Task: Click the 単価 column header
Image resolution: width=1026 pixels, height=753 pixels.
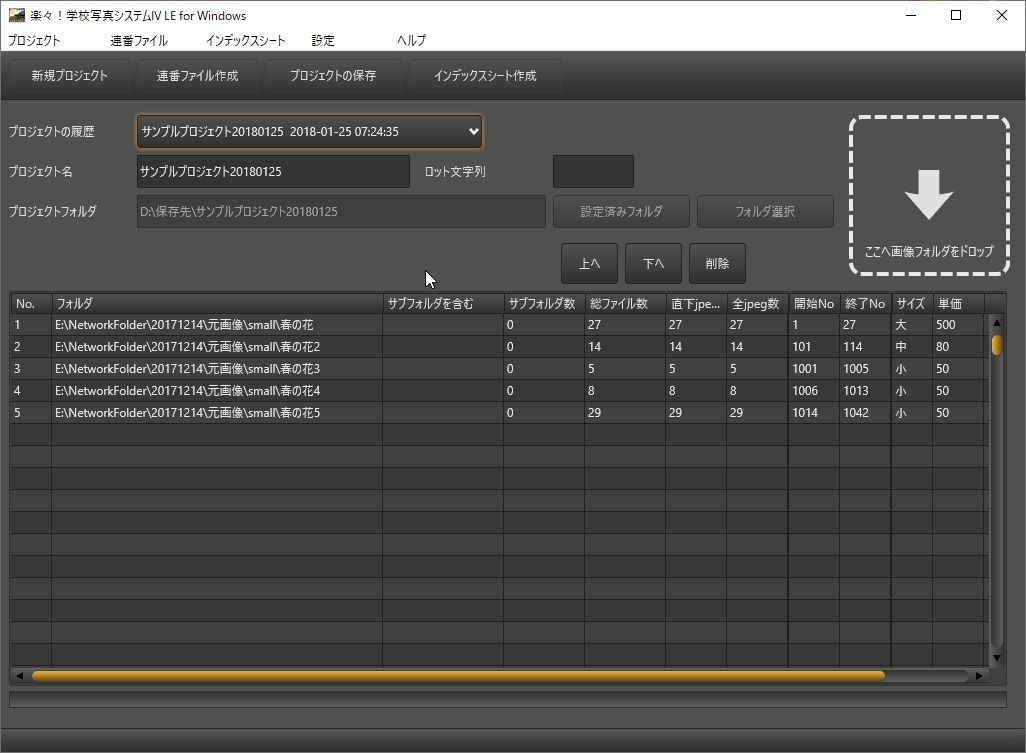Action: click(958, 304)
